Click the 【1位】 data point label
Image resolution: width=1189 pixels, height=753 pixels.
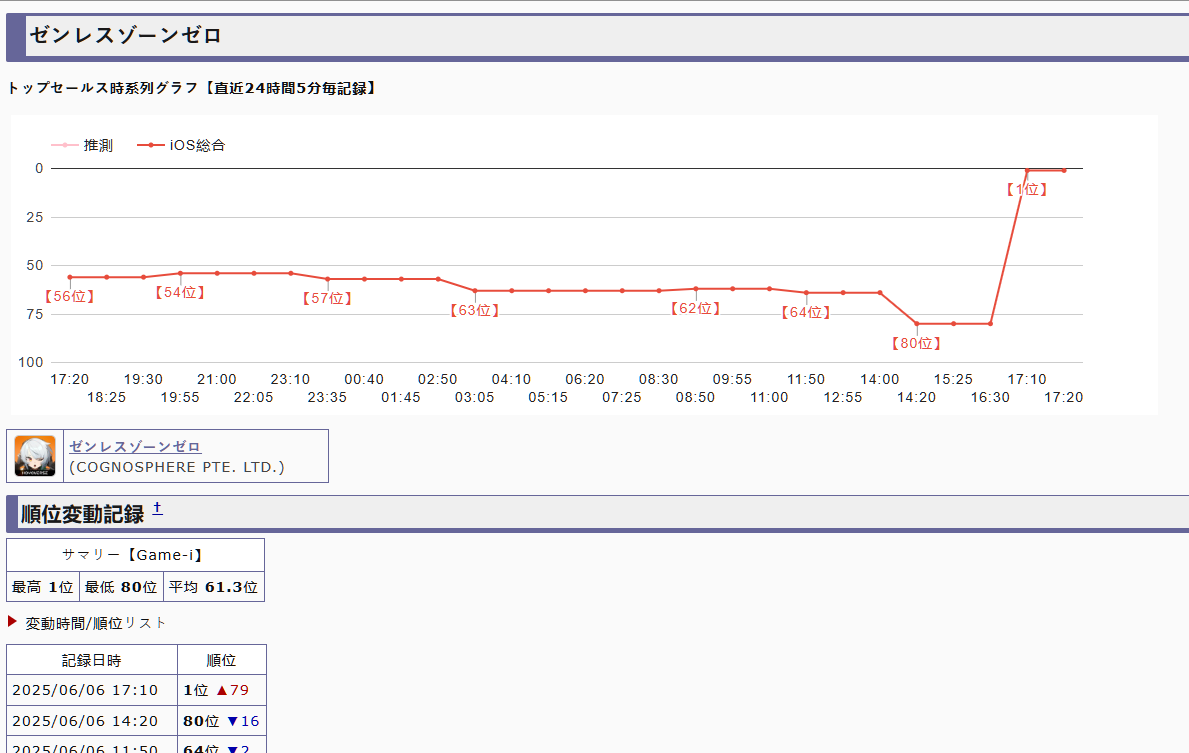pyautogui.click(x=1027, y=190)
